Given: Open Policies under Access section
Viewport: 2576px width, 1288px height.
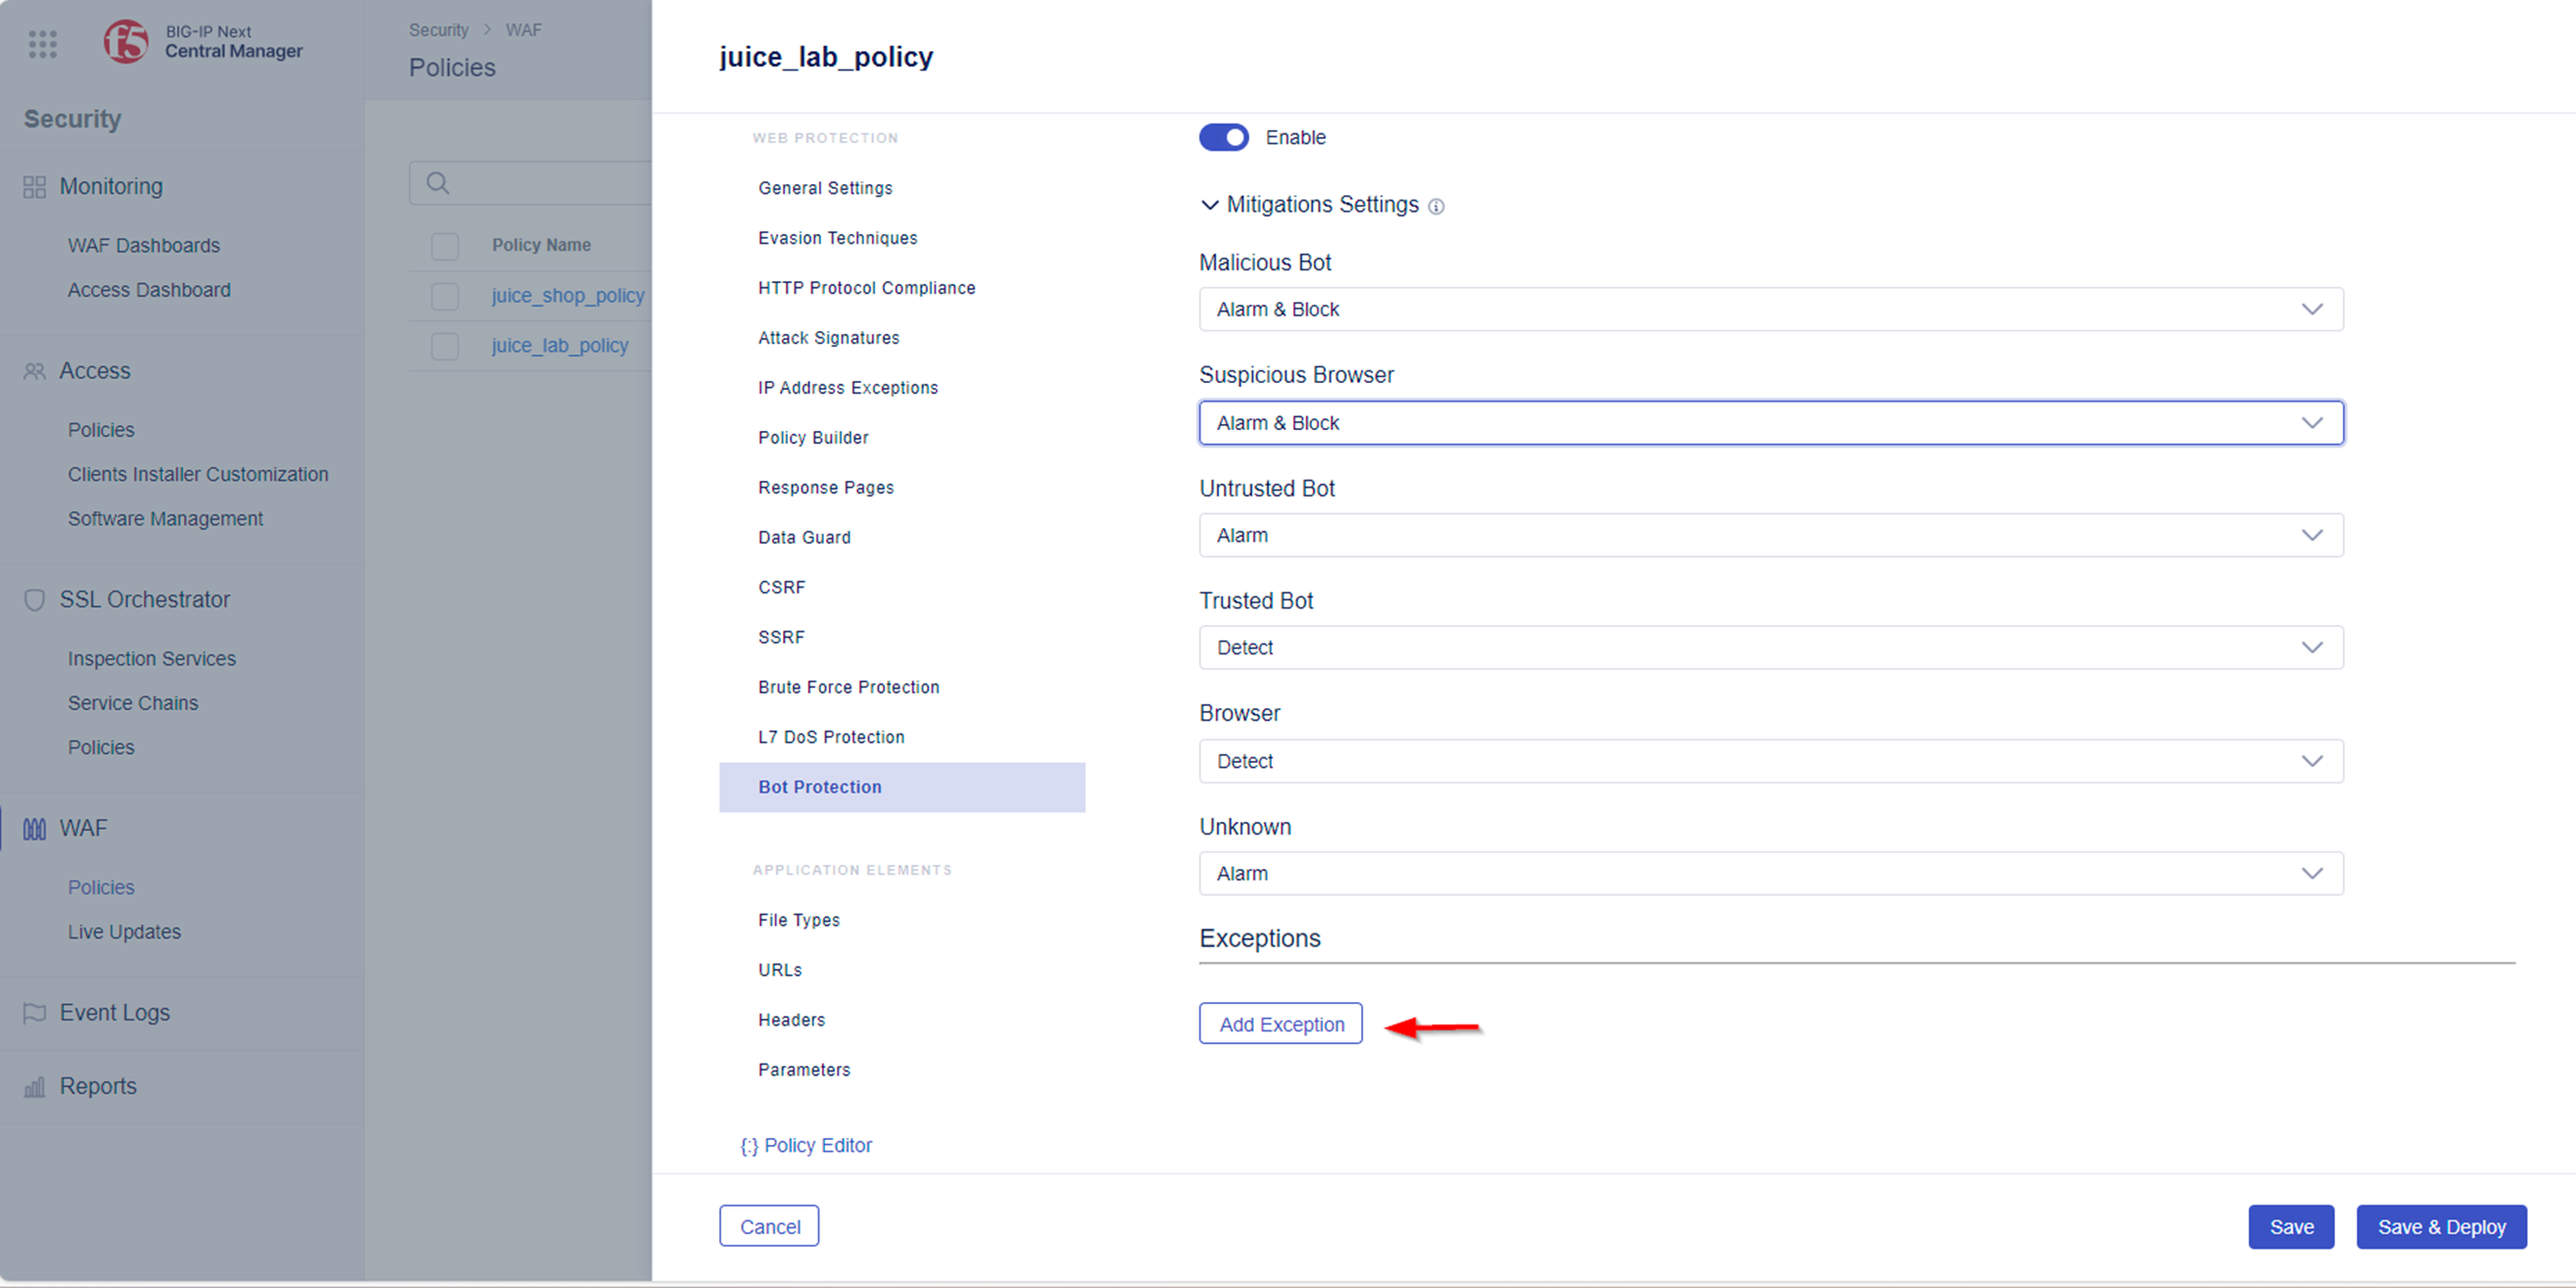Looking at the screenshot, I should [101, 430].
